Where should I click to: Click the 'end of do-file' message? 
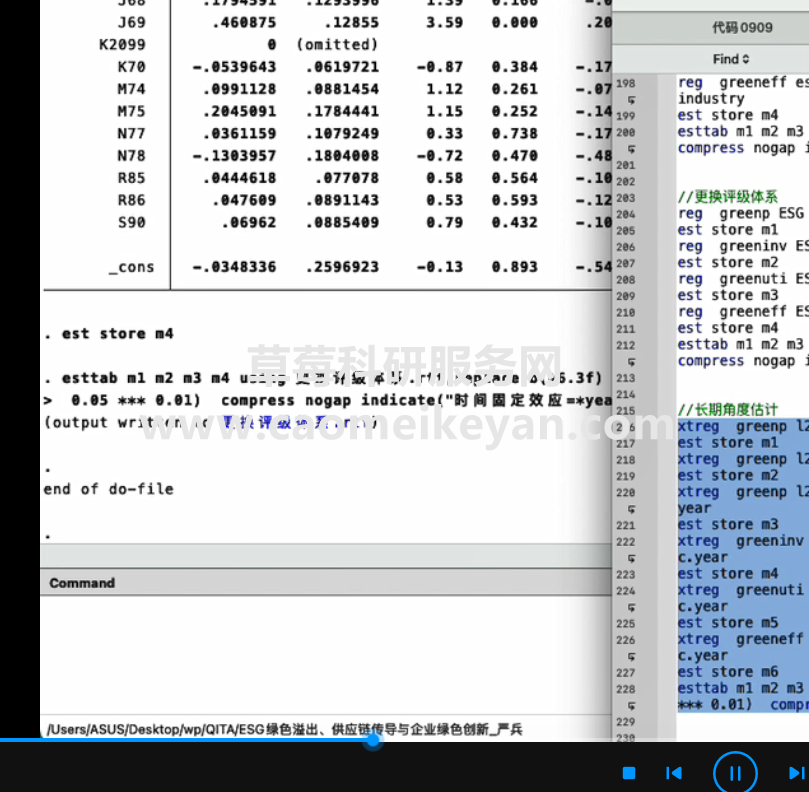click(108, 489)
